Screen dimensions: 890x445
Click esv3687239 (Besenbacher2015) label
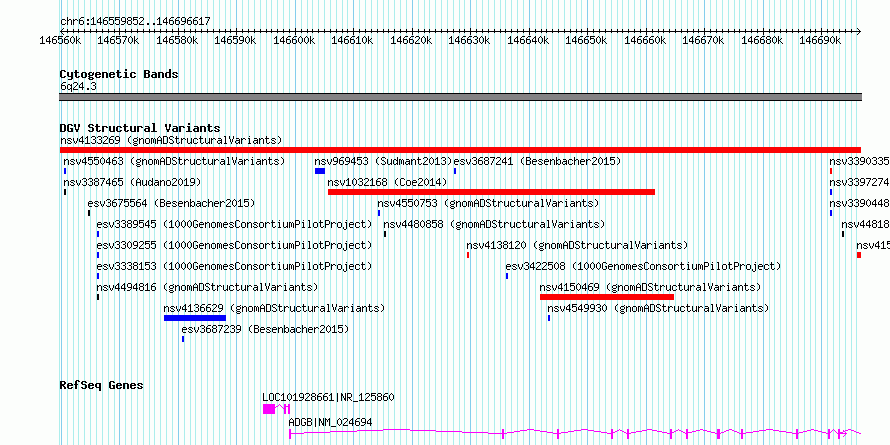pos(265,329)
